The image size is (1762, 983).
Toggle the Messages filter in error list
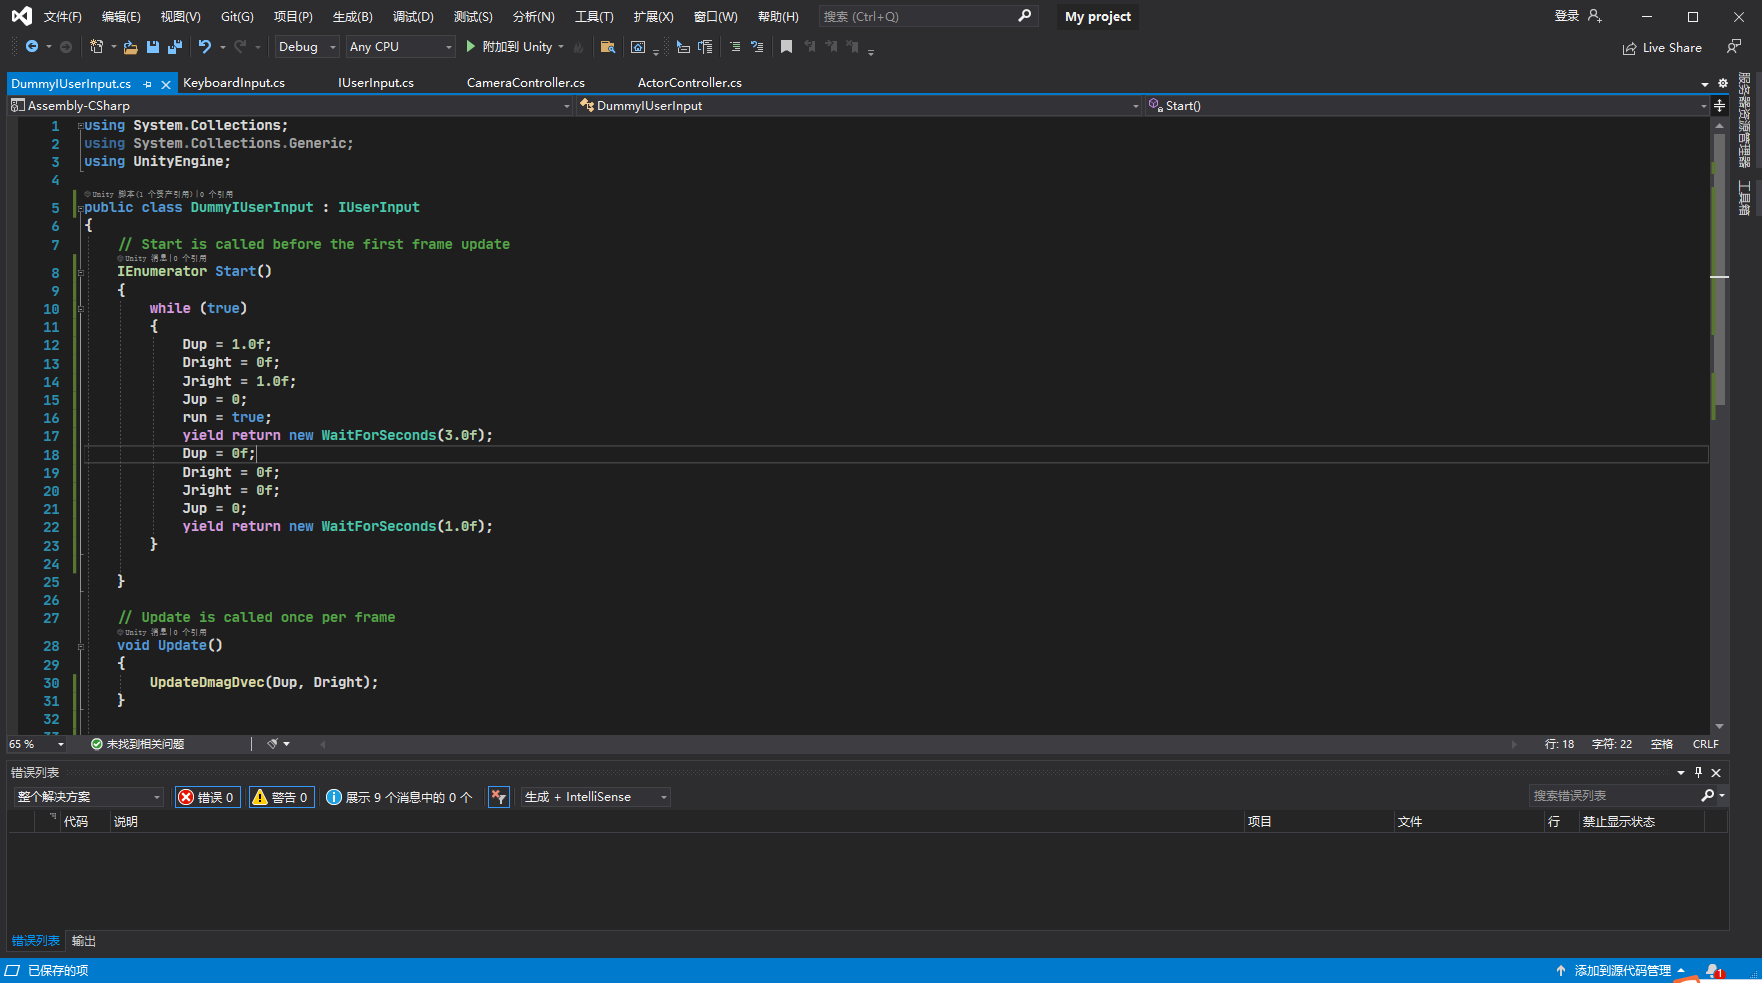coord(400,797)
